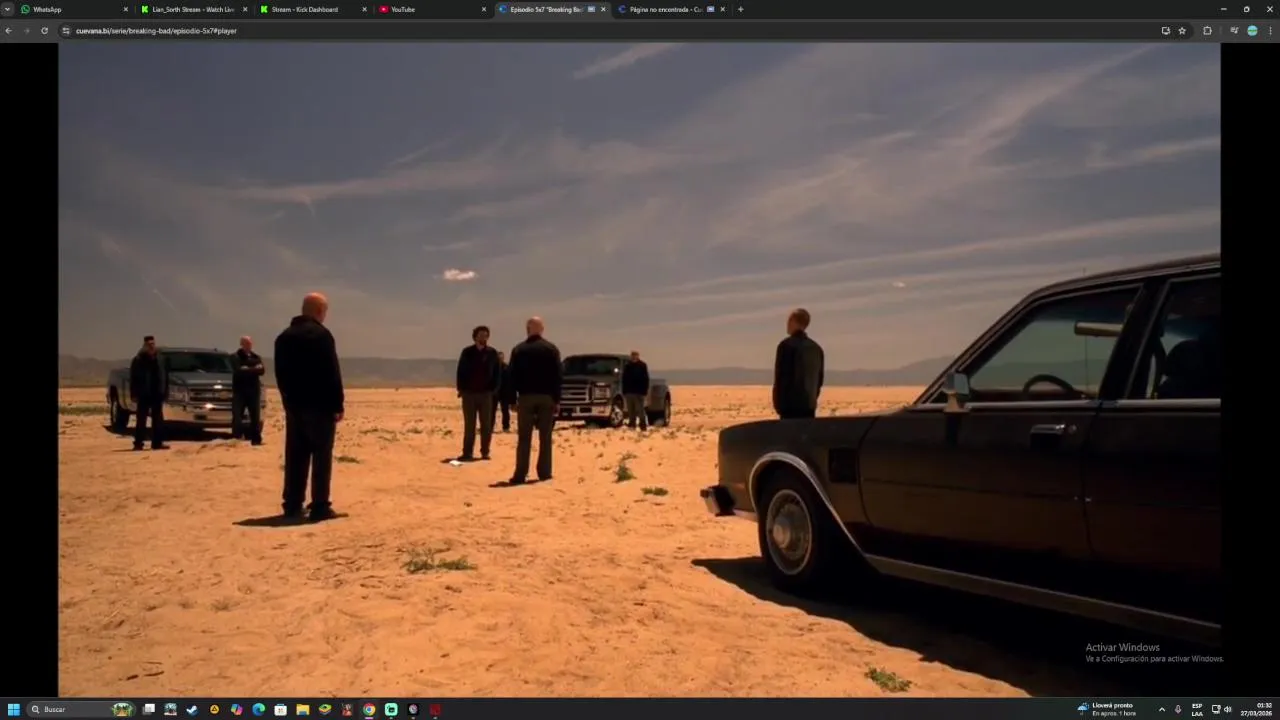Install app icon in address bar
This screenshot has height=720, width=1280.
click(x=1166, y=31)
